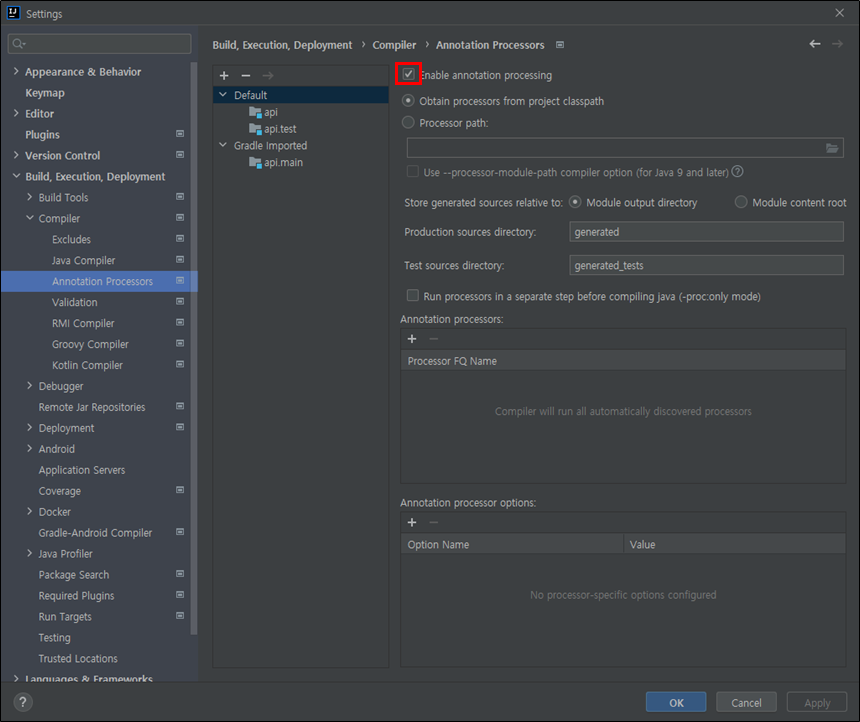Close the Settings dialog
Viewport: 860px width, 722px height.
click(x=839, y=13)
